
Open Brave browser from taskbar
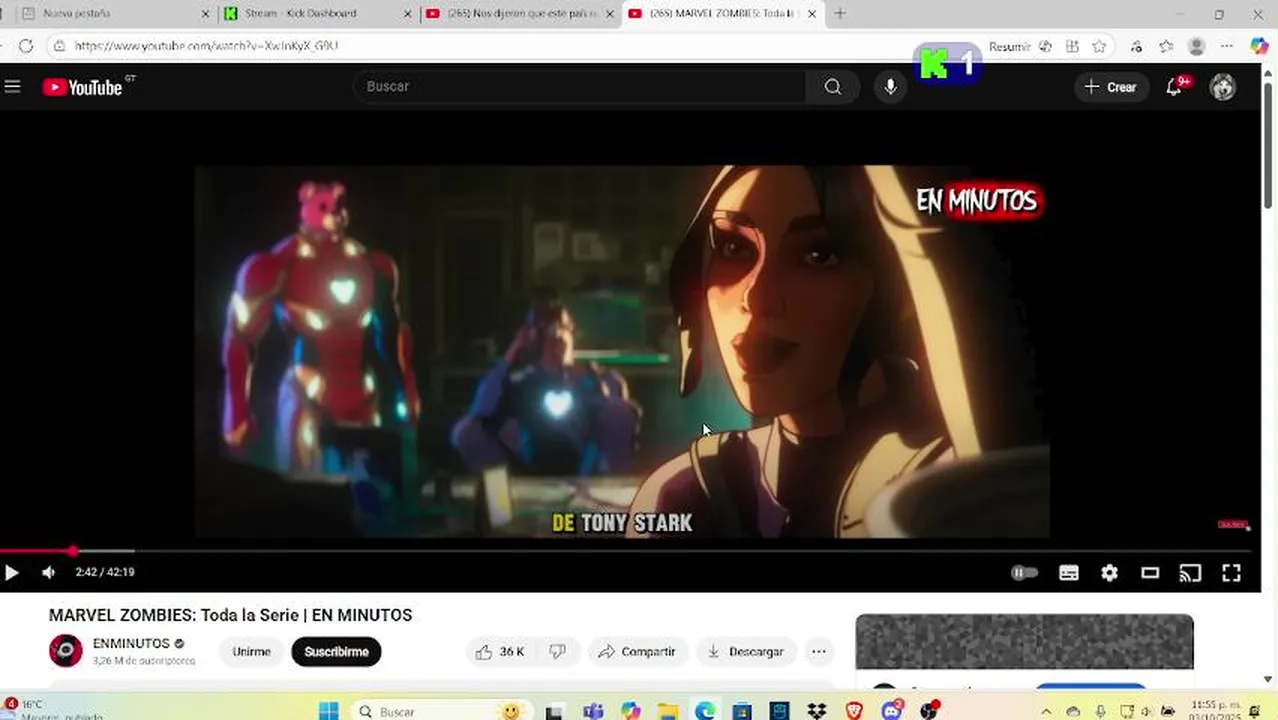(854, 711)
